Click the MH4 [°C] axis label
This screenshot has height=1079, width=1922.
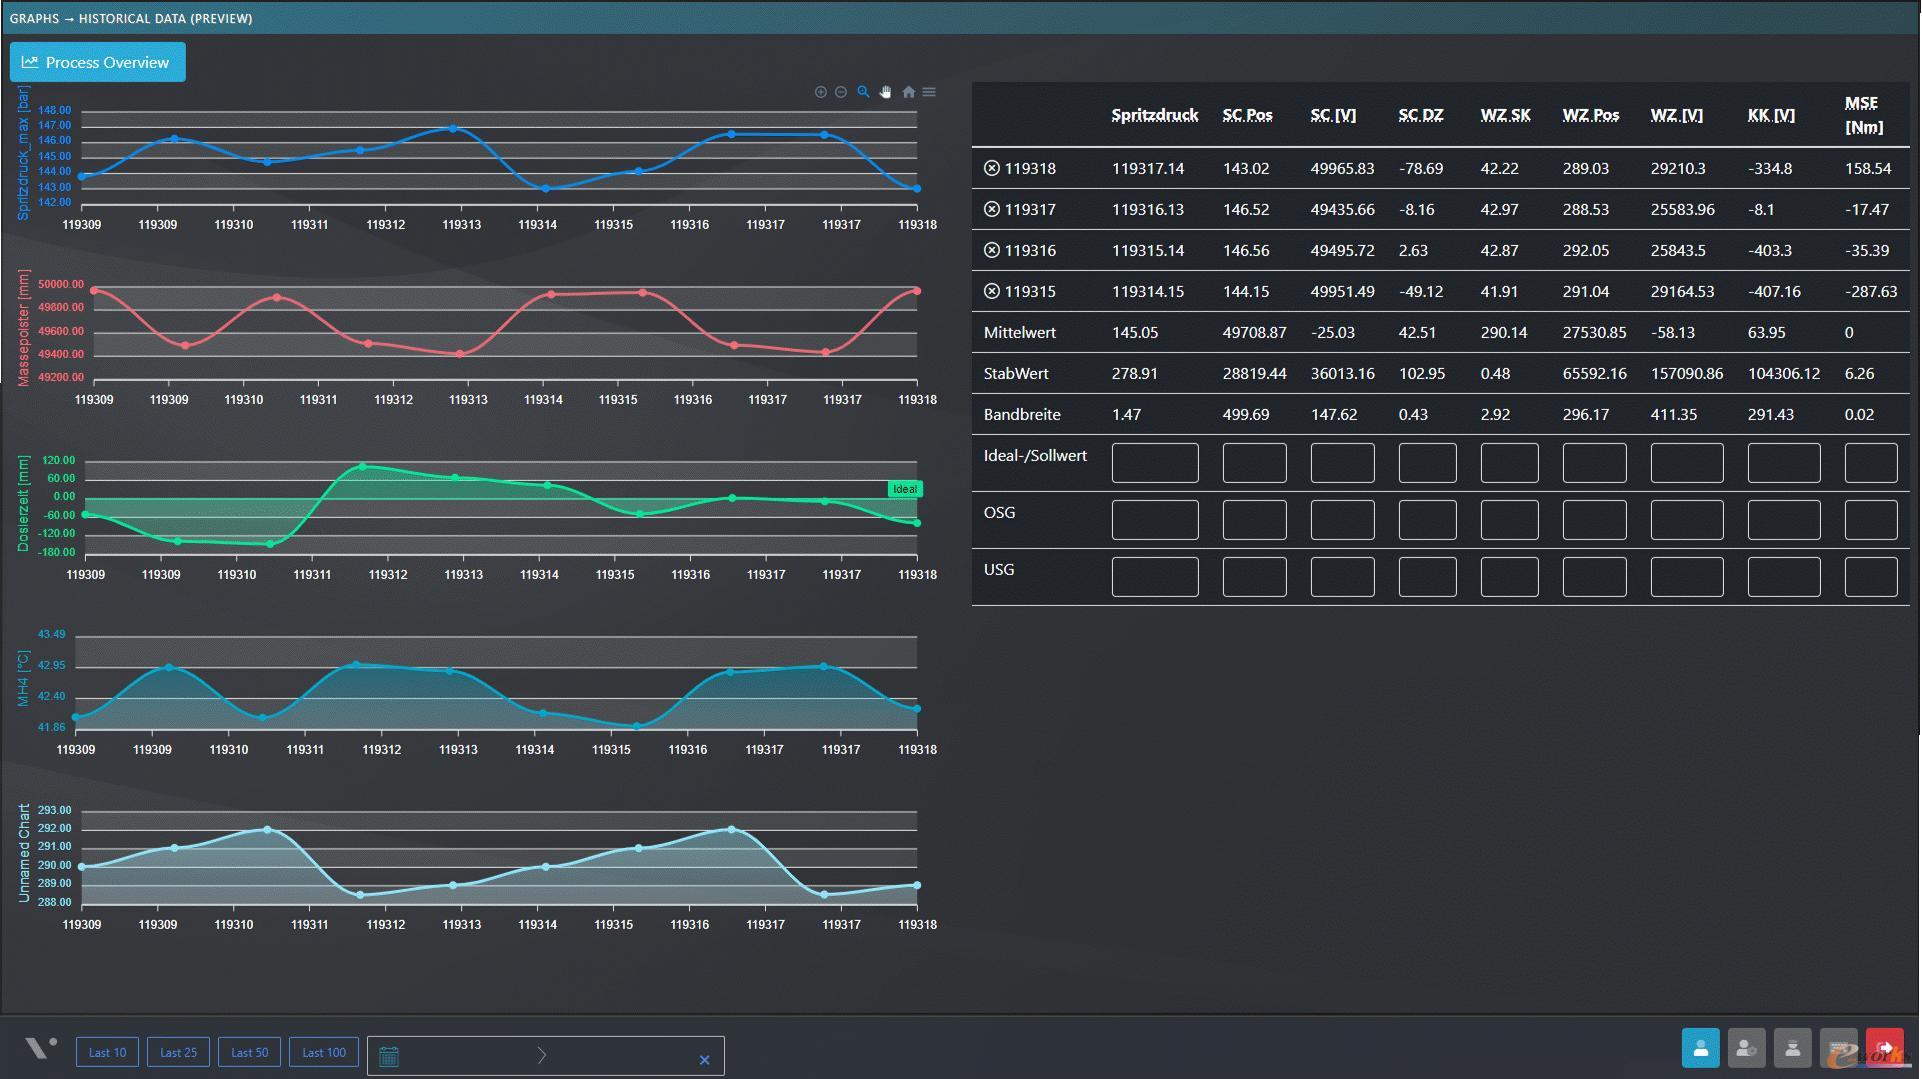click(x=23, y=679)
